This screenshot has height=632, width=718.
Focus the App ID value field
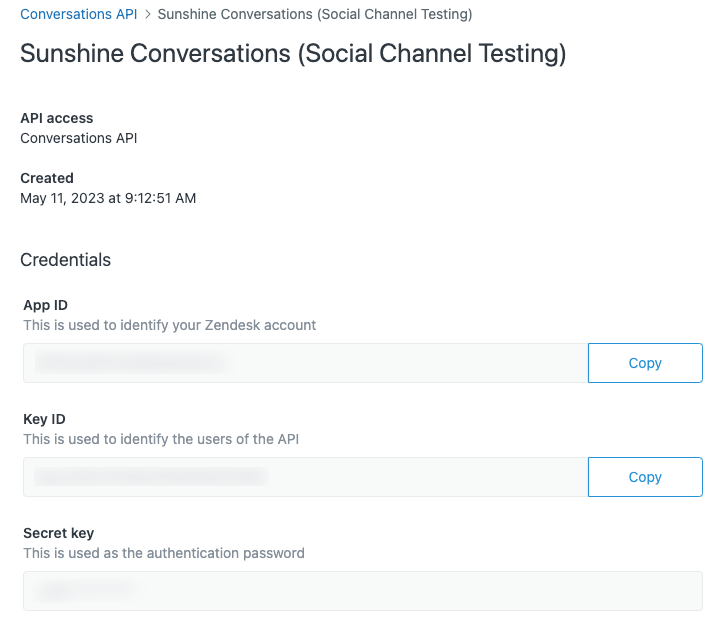pyautogui.click(x=305, y=363)
